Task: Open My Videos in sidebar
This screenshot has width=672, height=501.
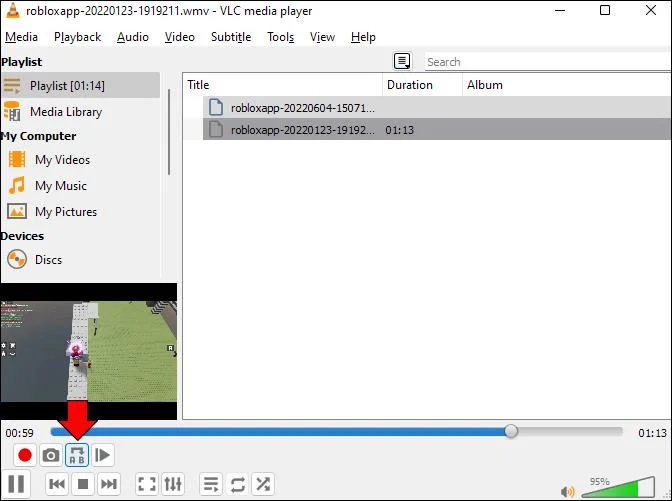Action: [x=81, y=160]
